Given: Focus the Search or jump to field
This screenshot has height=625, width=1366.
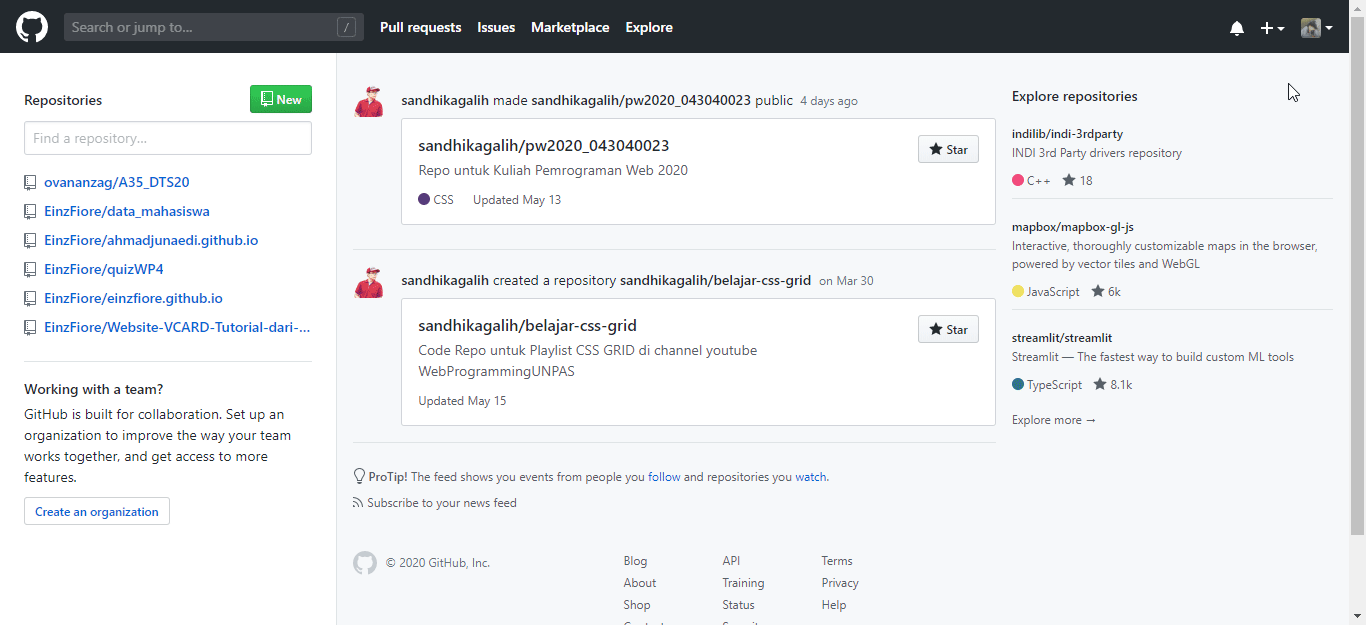Looking at the screenshot, I should click(x=214, y=27).
